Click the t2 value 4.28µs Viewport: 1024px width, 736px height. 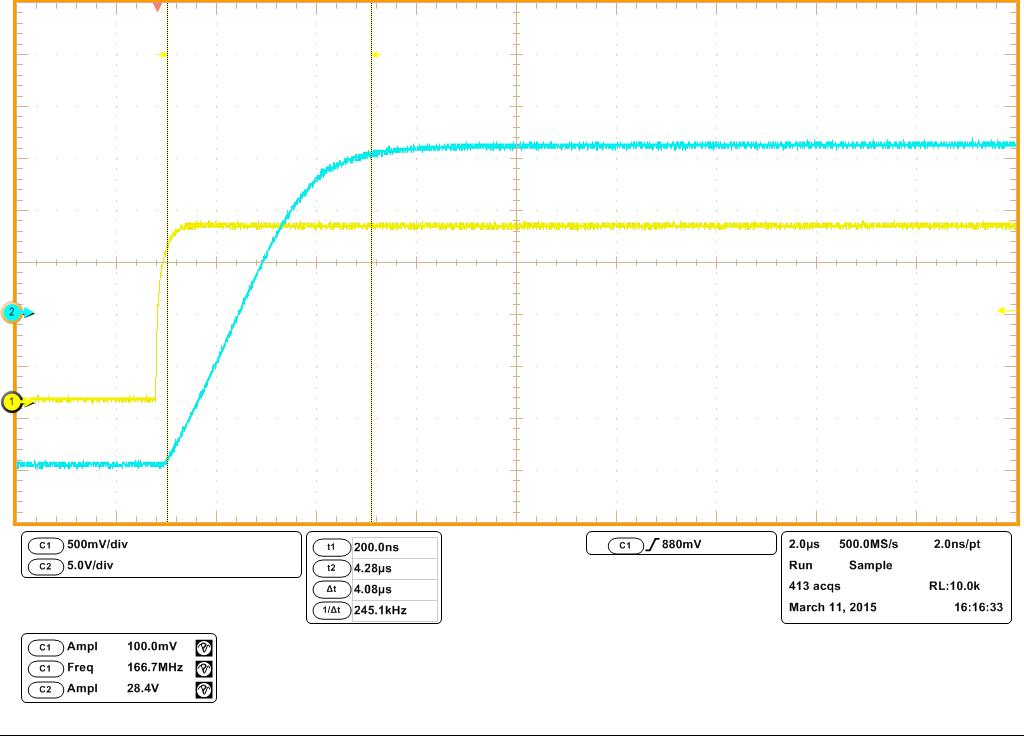click(x=372, y=568)
